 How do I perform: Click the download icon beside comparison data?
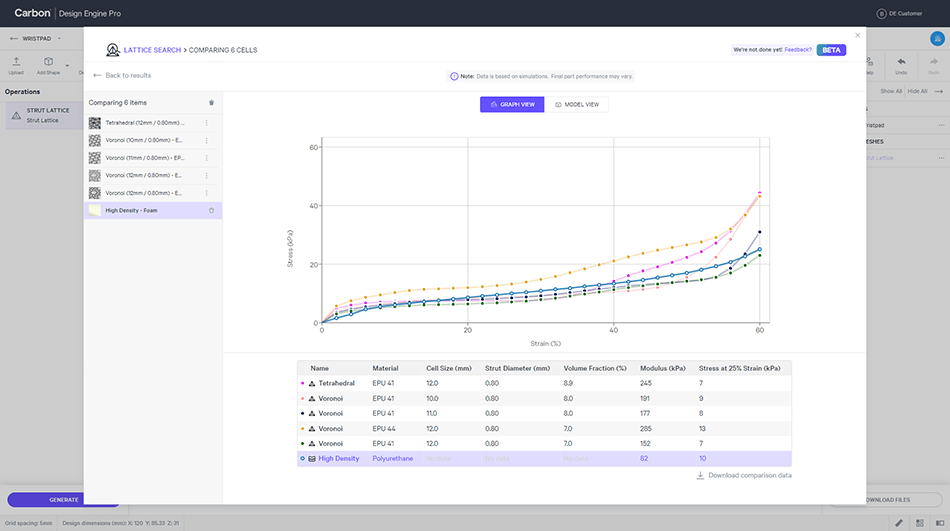coord(700,475)
